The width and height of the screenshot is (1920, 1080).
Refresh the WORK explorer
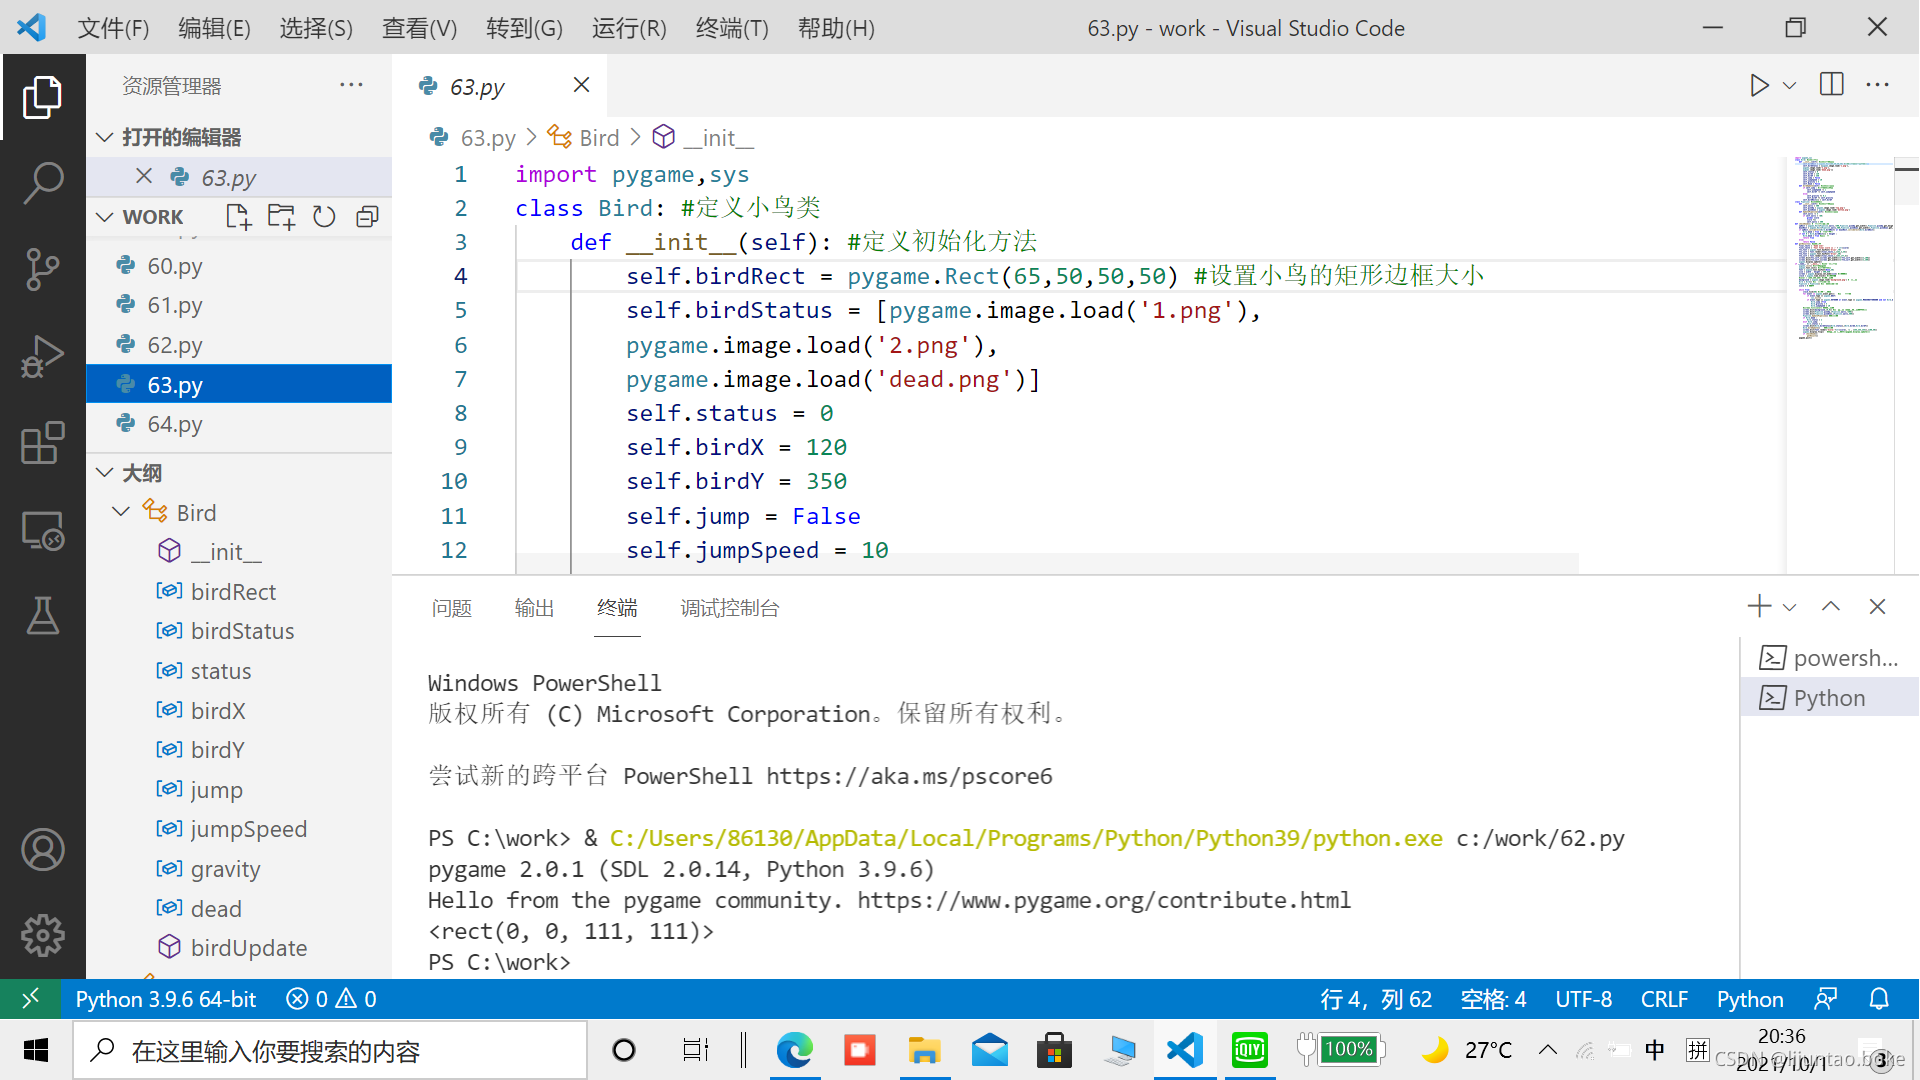tap(324, 217)
